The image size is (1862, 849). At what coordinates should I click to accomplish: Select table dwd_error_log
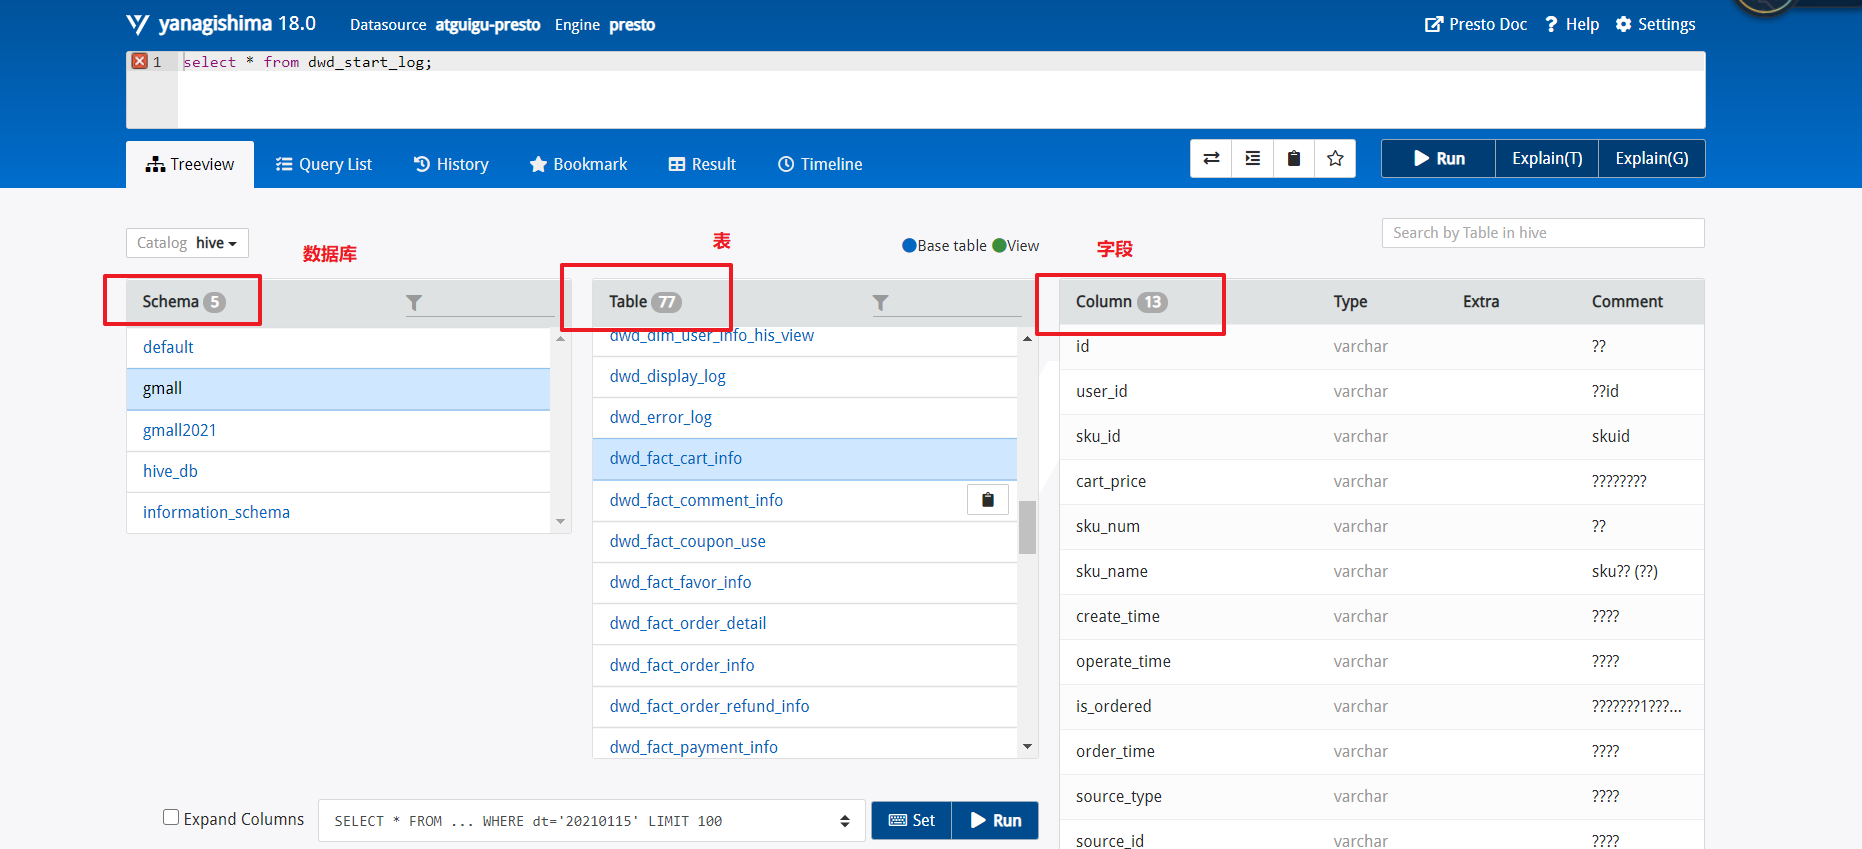click(805, 417)
